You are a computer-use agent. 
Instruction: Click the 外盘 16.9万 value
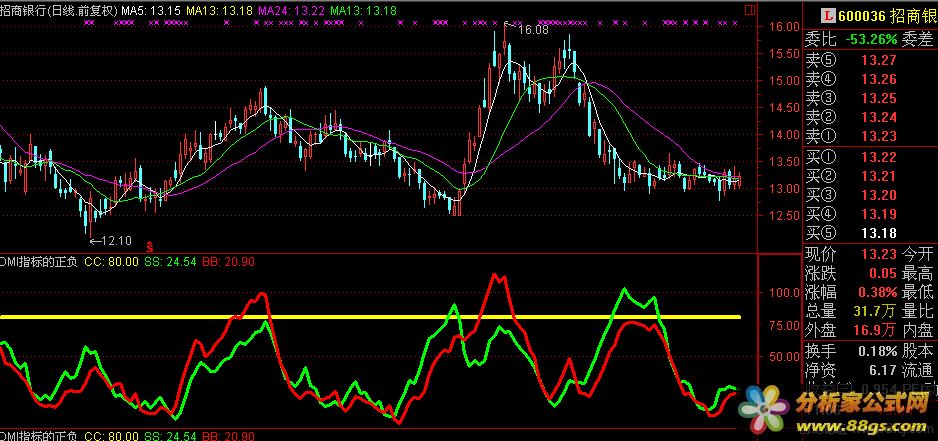875,330
